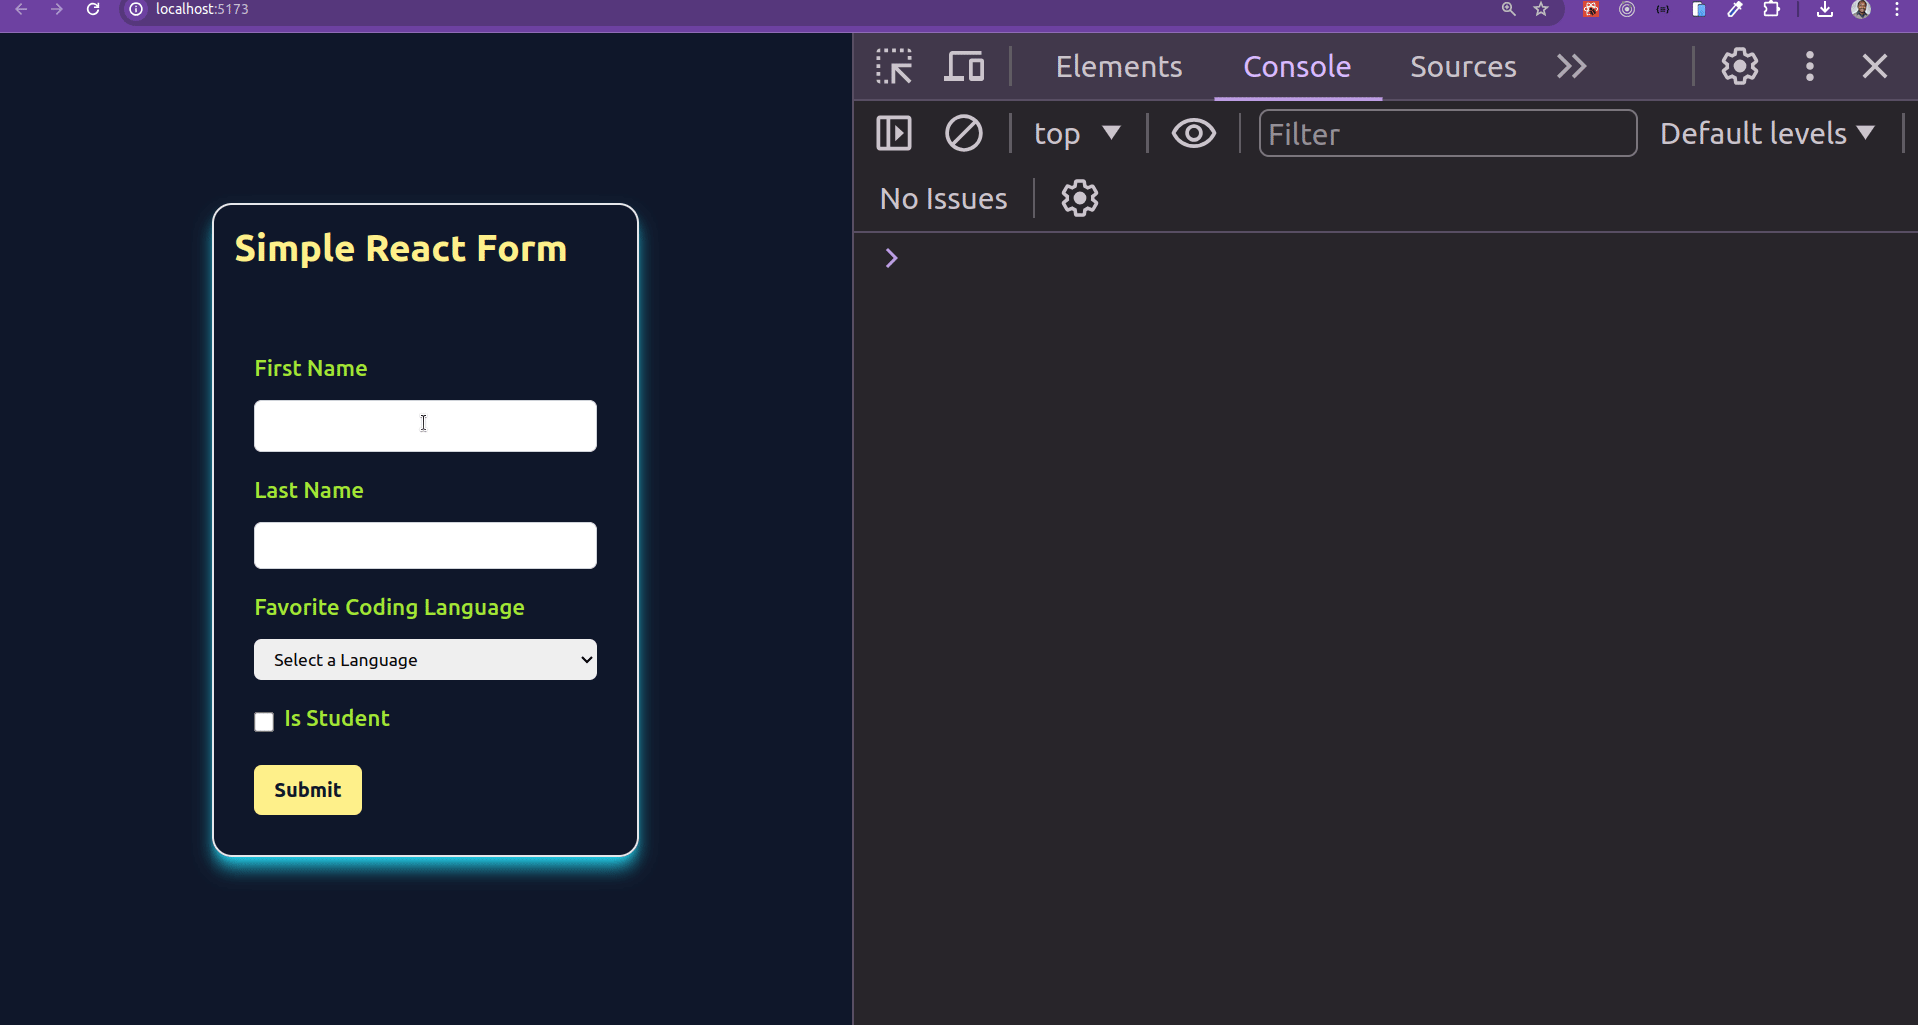Click the Submit button
1918x1025 pixels.
[308, 790]
